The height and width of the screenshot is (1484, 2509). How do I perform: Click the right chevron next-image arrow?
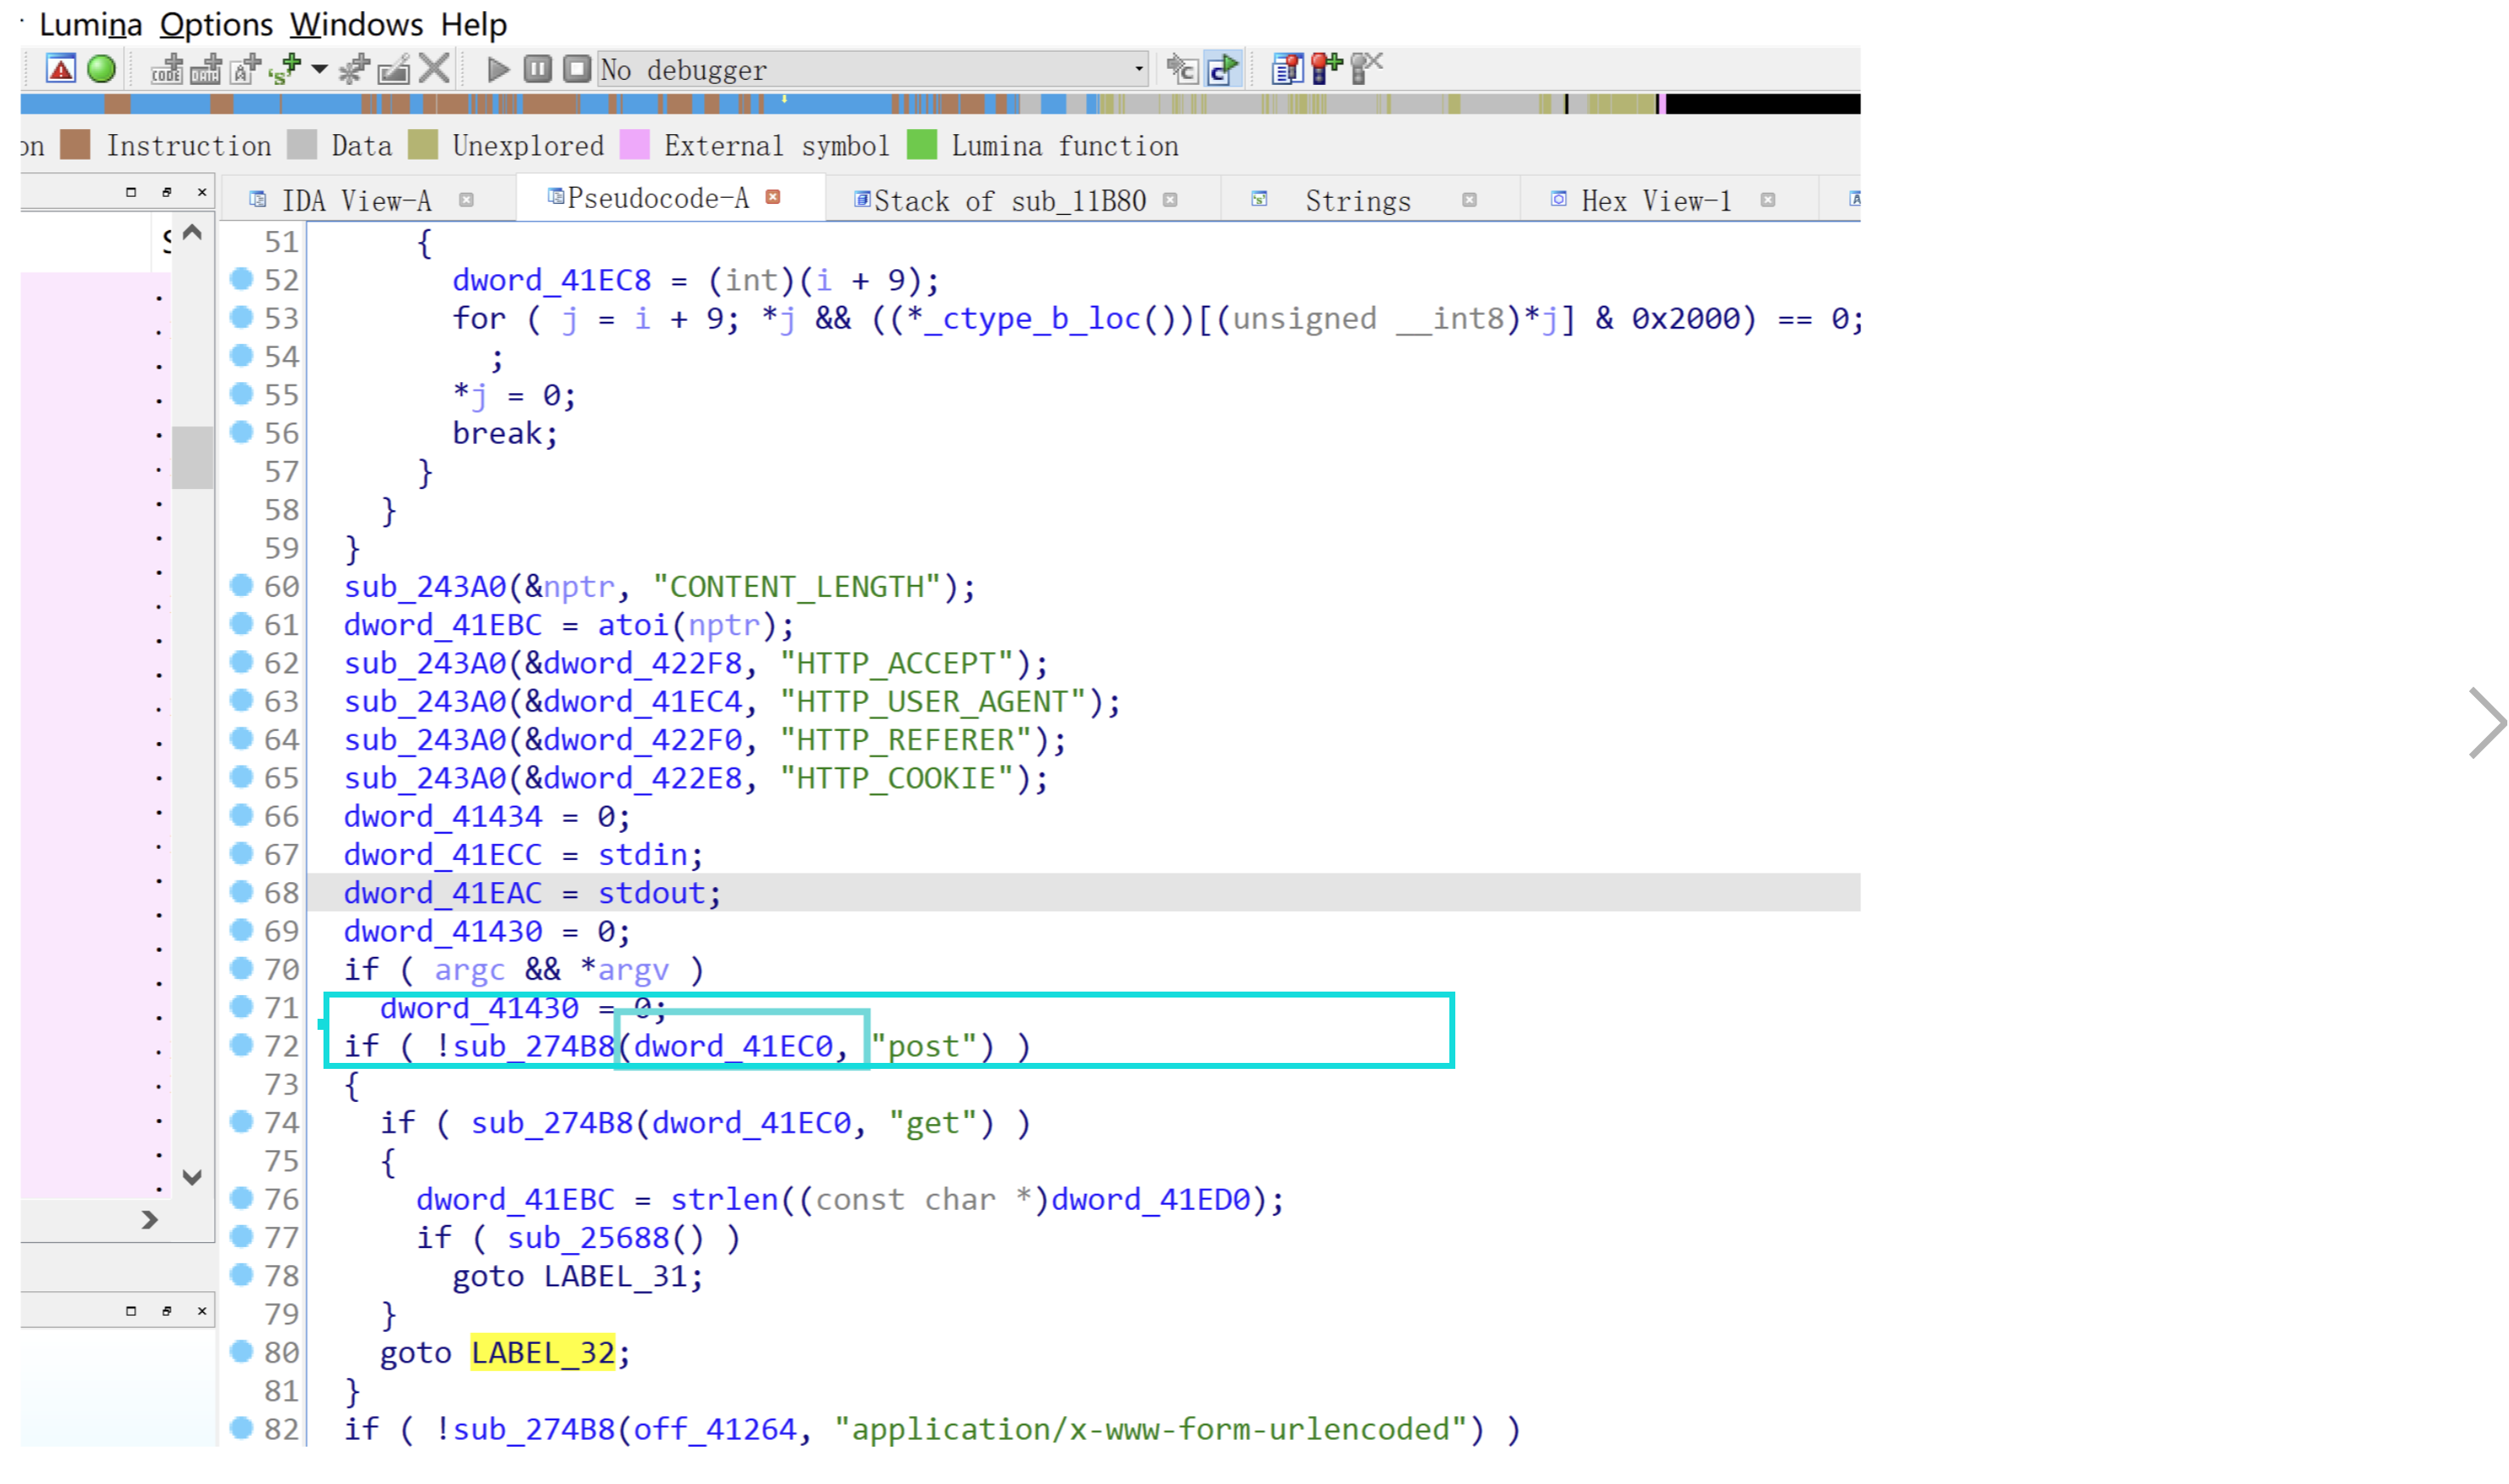[2486, 722]
